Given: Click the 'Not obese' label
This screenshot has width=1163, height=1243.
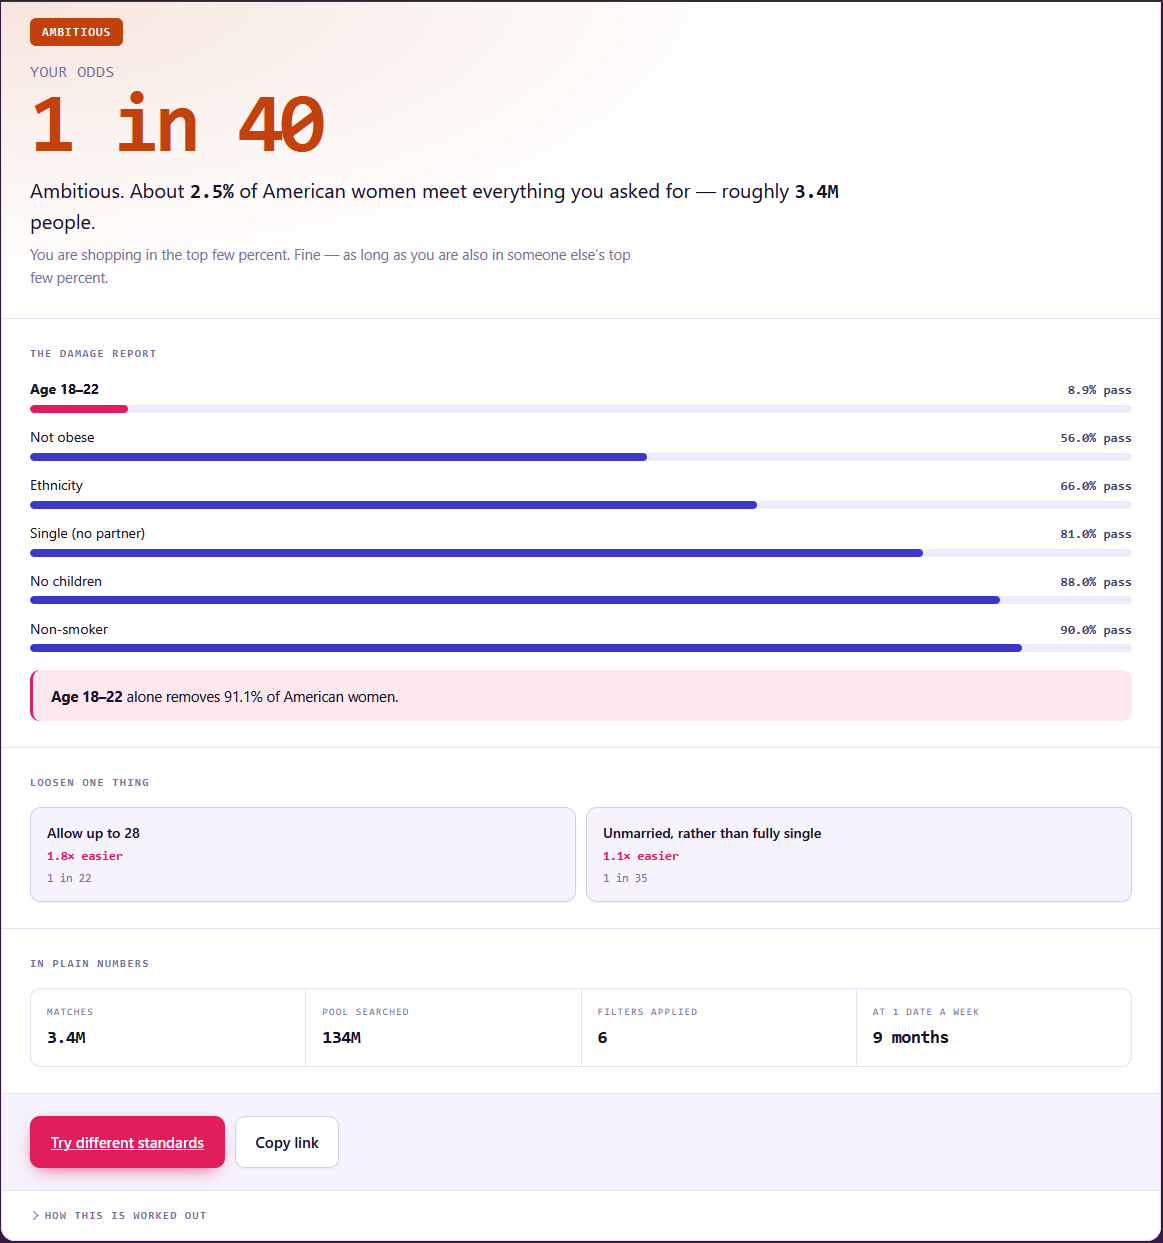Looking at the screenshot, I should click(62, 437).
